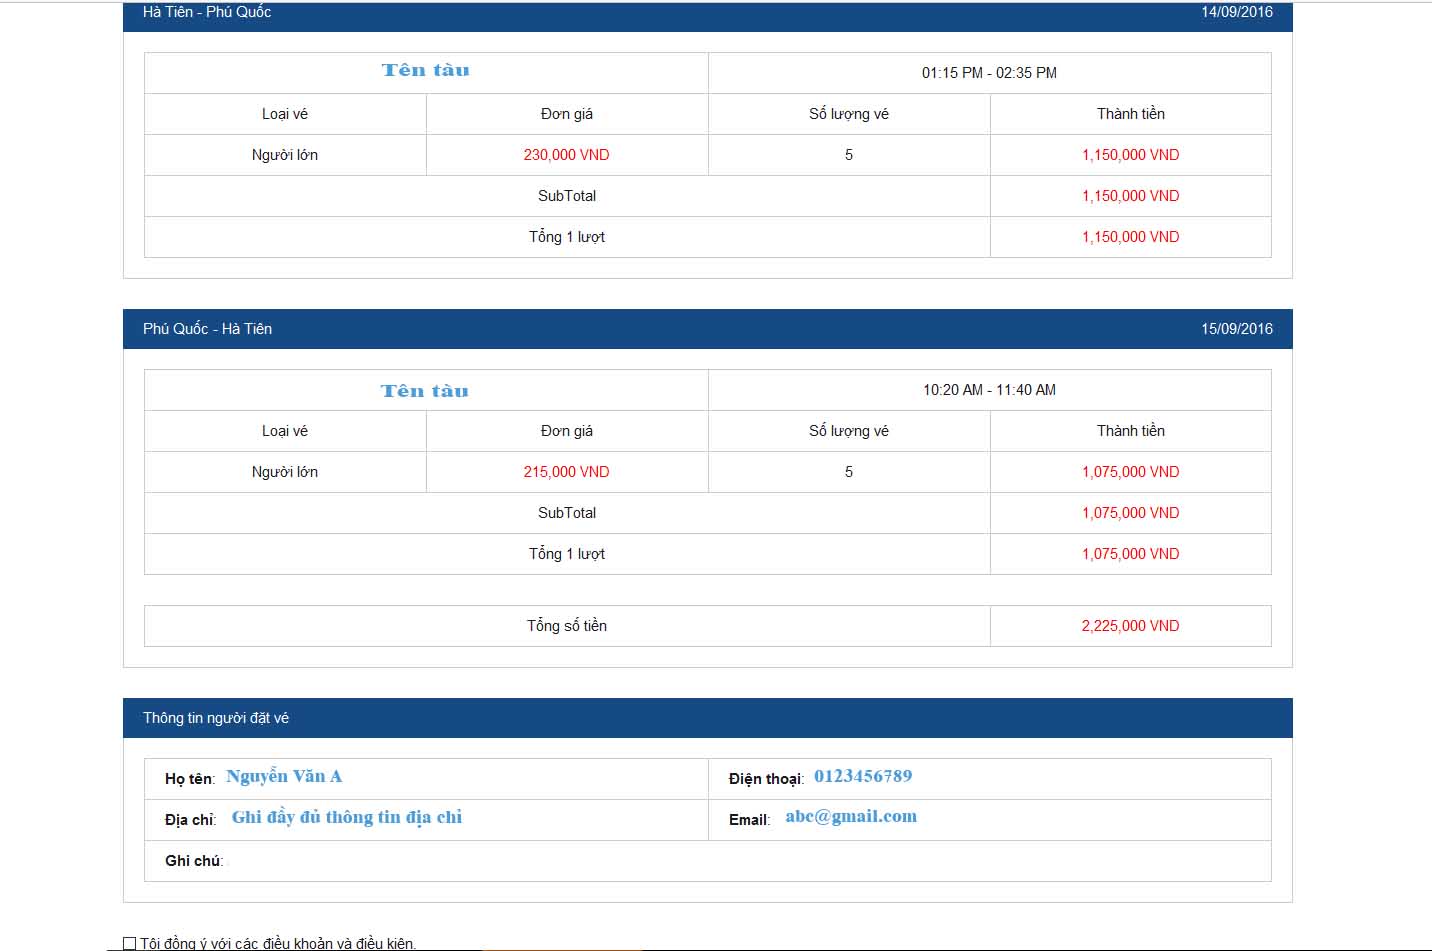The image size is (1432, 951).
Task: Click the 14/09/2016 departure date
Action: click(x=1237, y=12)
